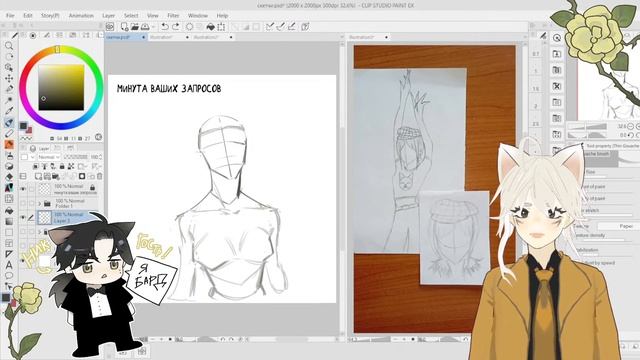
Task: Reset rotation button in Navigator
Action: (630, 135)
